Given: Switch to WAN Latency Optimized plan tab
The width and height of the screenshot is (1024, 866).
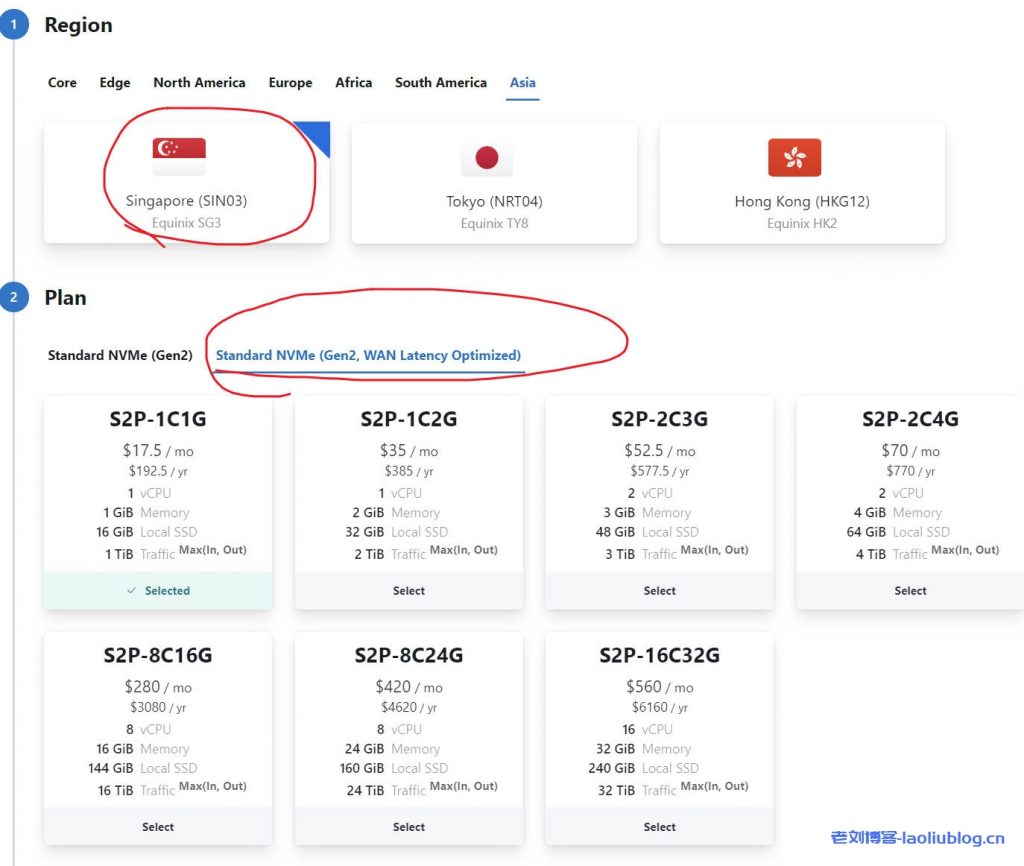Looking at the screenshot, I should [366, 355].
